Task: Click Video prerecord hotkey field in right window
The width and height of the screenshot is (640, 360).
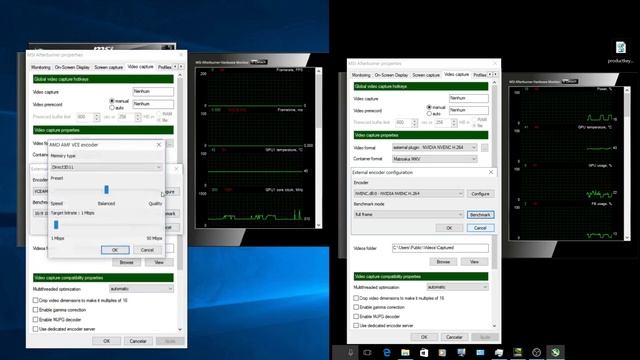Action: point(469,110)
